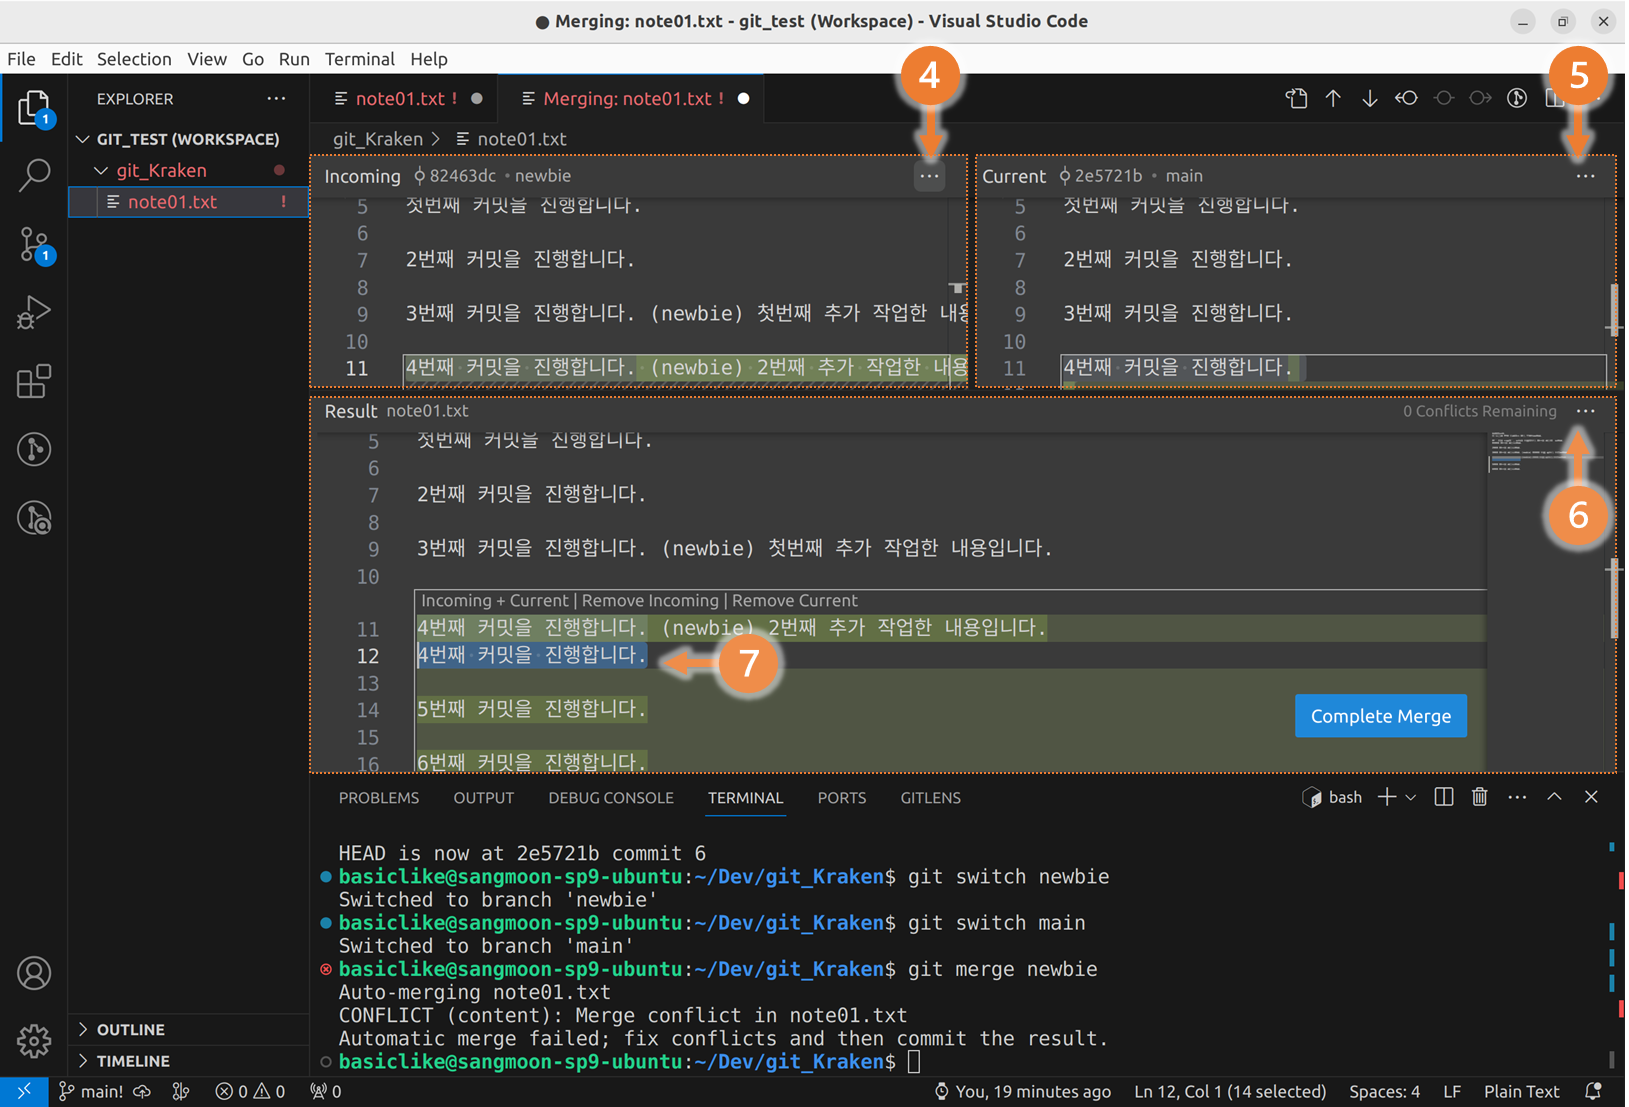Split the terminal panel
The height and width of the screenshot is (1107, 1629).
(x=1443, y=797)
